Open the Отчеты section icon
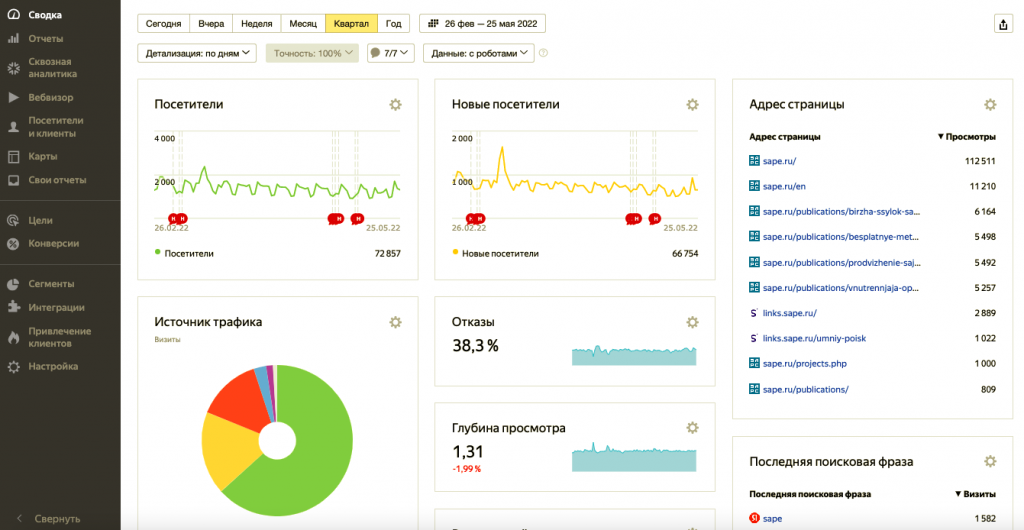 (13, 39)
